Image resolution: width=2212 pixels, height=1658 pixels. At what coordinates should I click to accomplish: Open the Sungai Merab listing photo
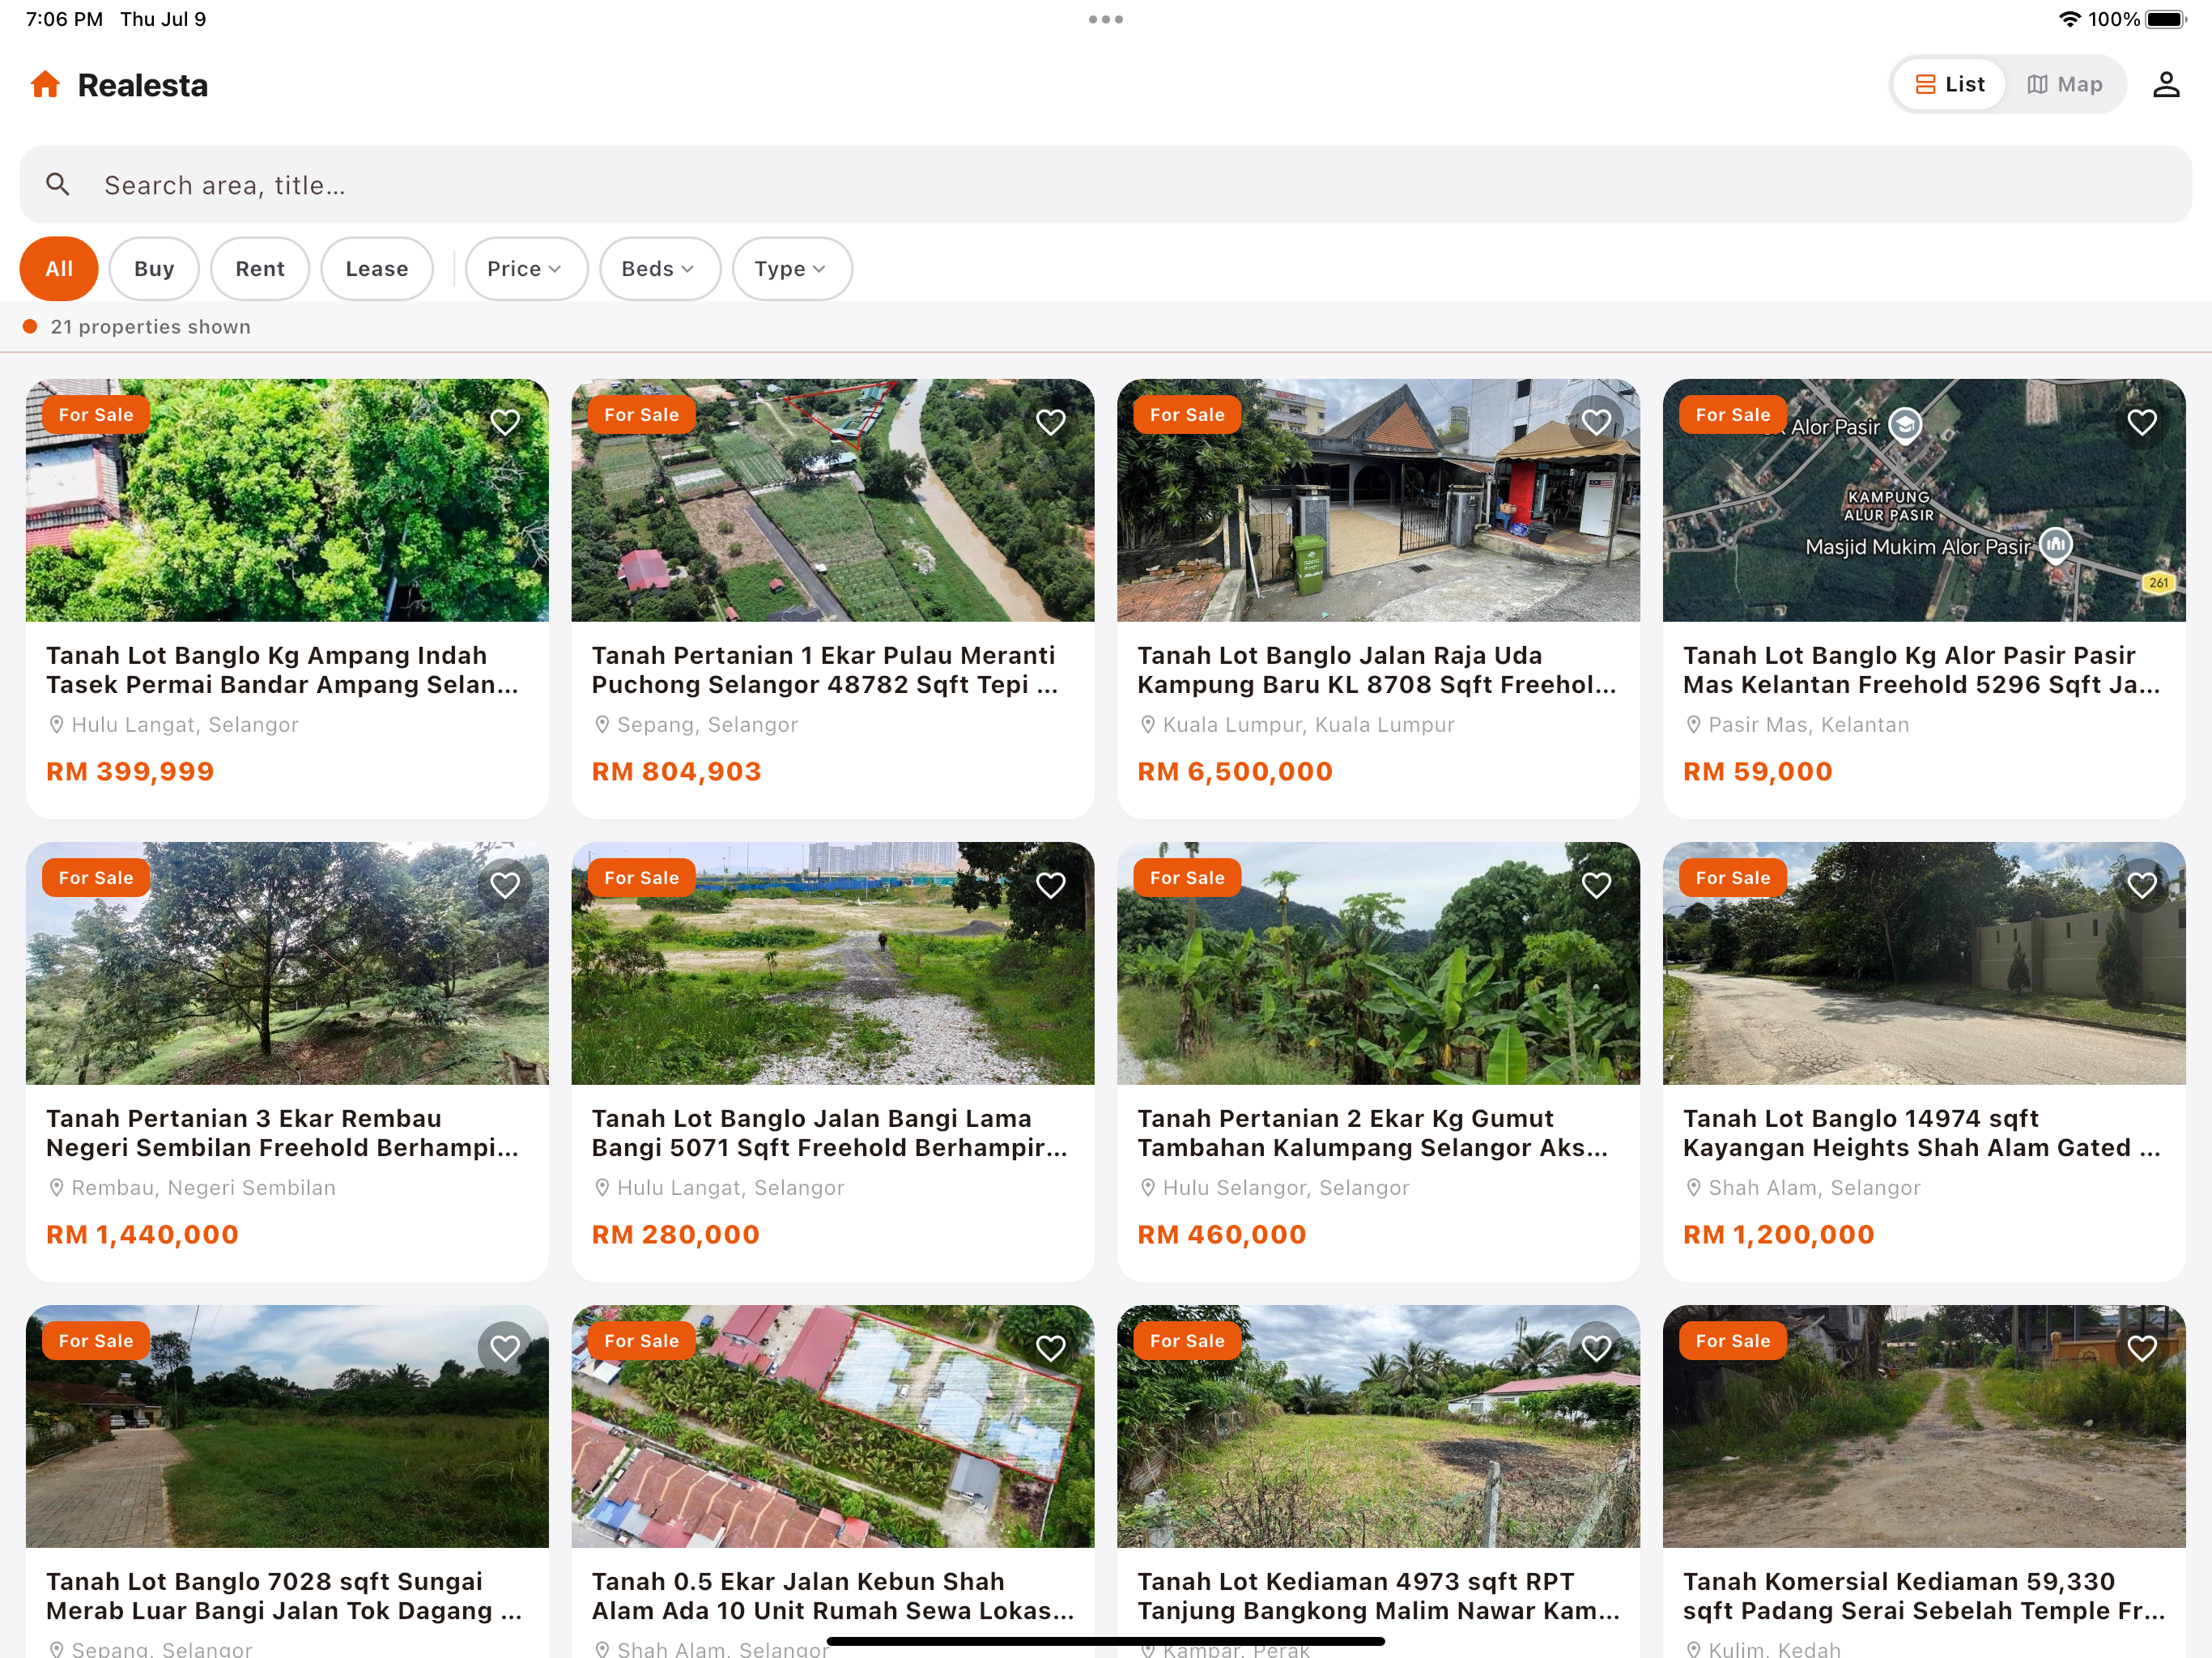(x=287, y=1426)
